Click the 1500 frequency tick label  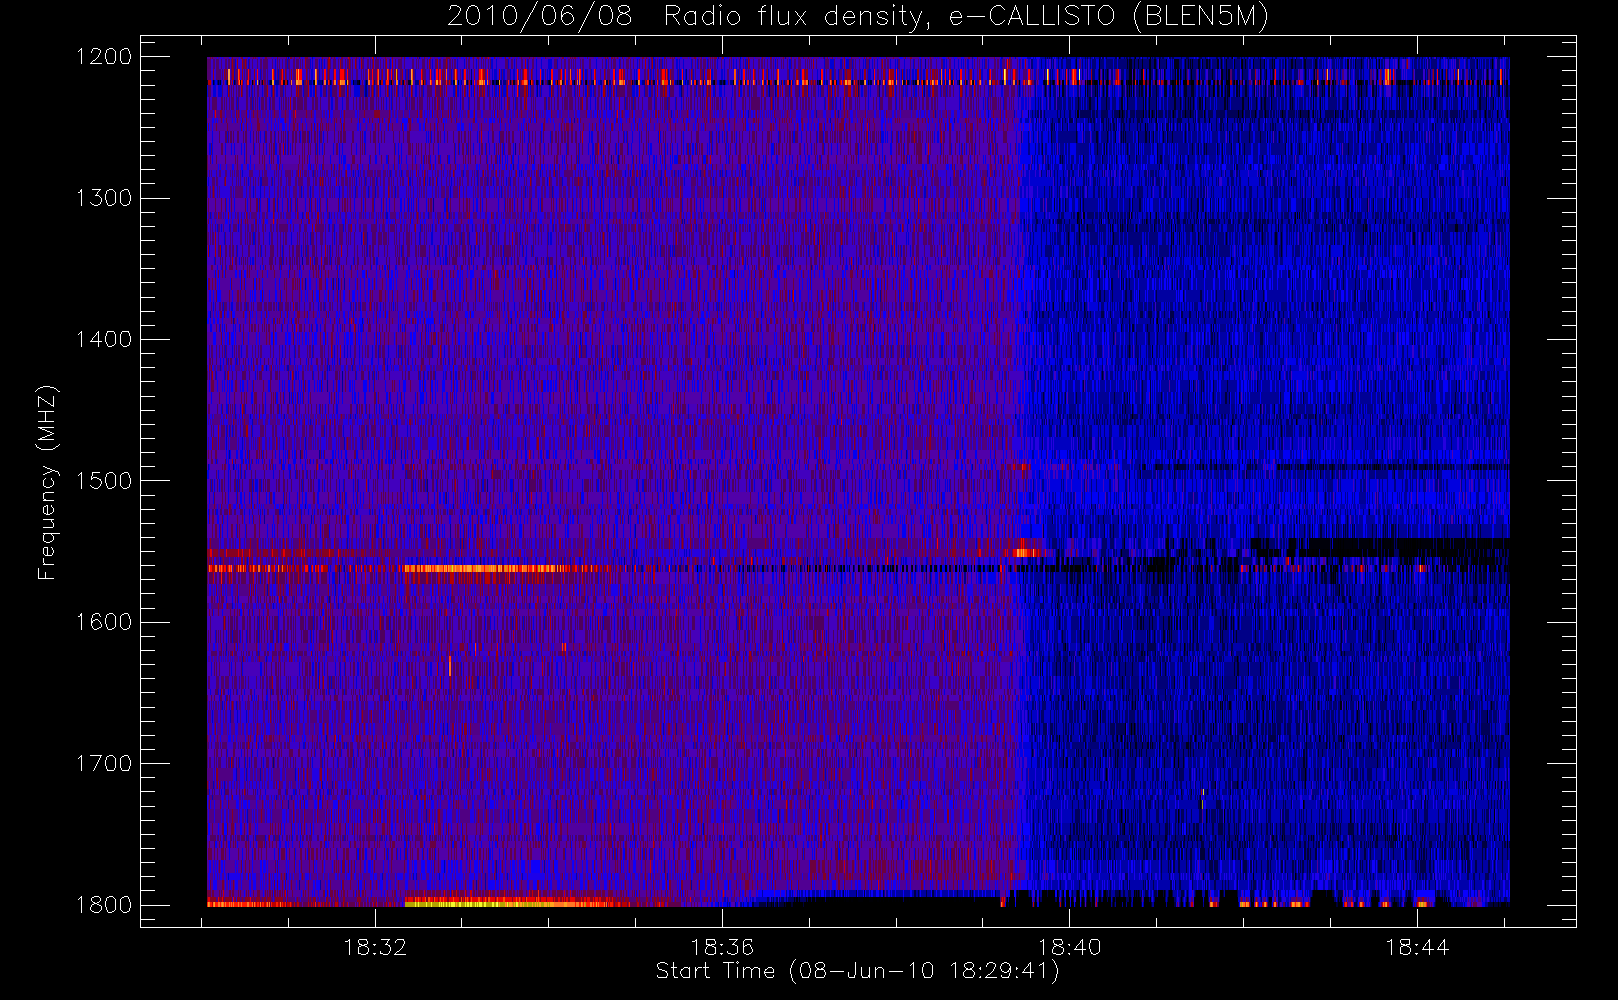pos(104,480)
